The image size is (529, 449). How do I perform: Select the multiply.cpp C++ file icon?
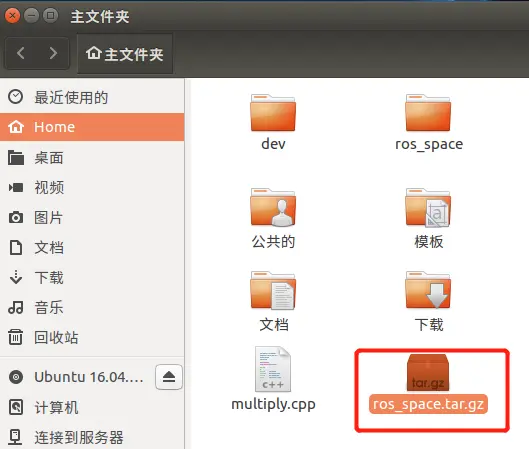click(273, 369)
